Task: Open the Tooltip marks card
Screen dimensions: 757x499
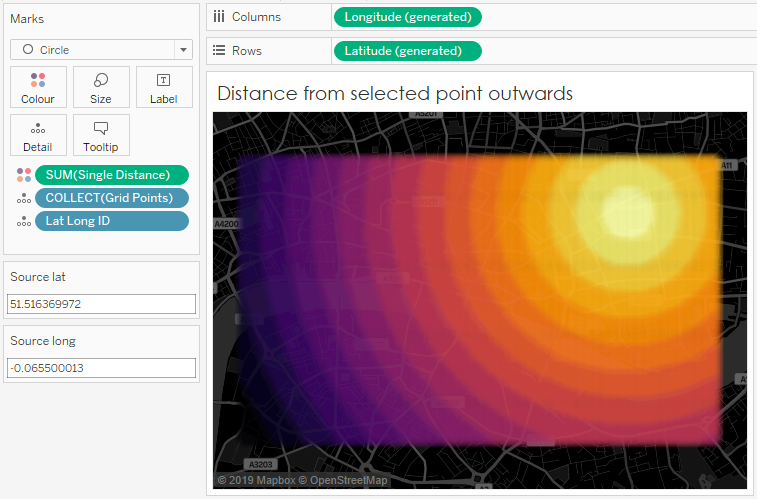Action: tap(101, 135)
